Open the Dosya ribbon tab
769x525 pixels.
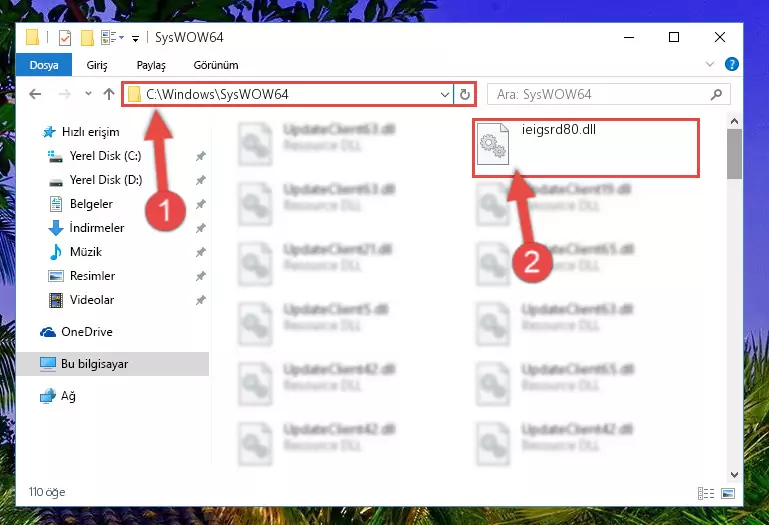click(x=44, y=65)
